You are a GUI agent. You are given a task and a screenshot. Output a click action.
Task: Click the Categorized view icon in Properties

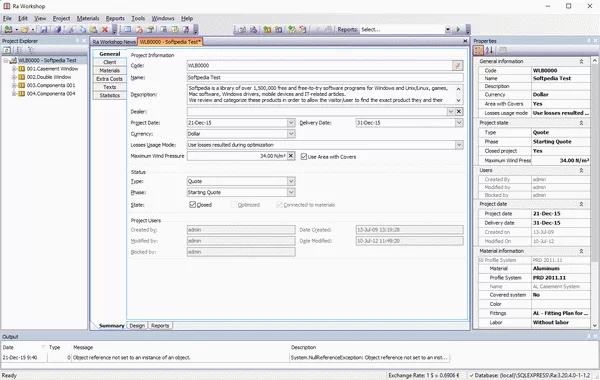(478, 50)
